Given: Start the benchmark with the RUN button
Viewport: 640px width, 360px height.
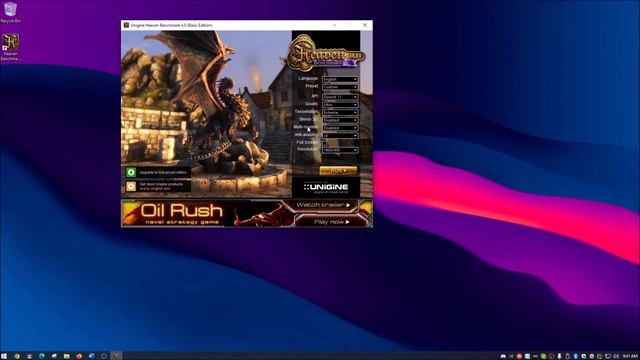Looking at the screenshot, I should pyautogui.click(x=338, y=171).
